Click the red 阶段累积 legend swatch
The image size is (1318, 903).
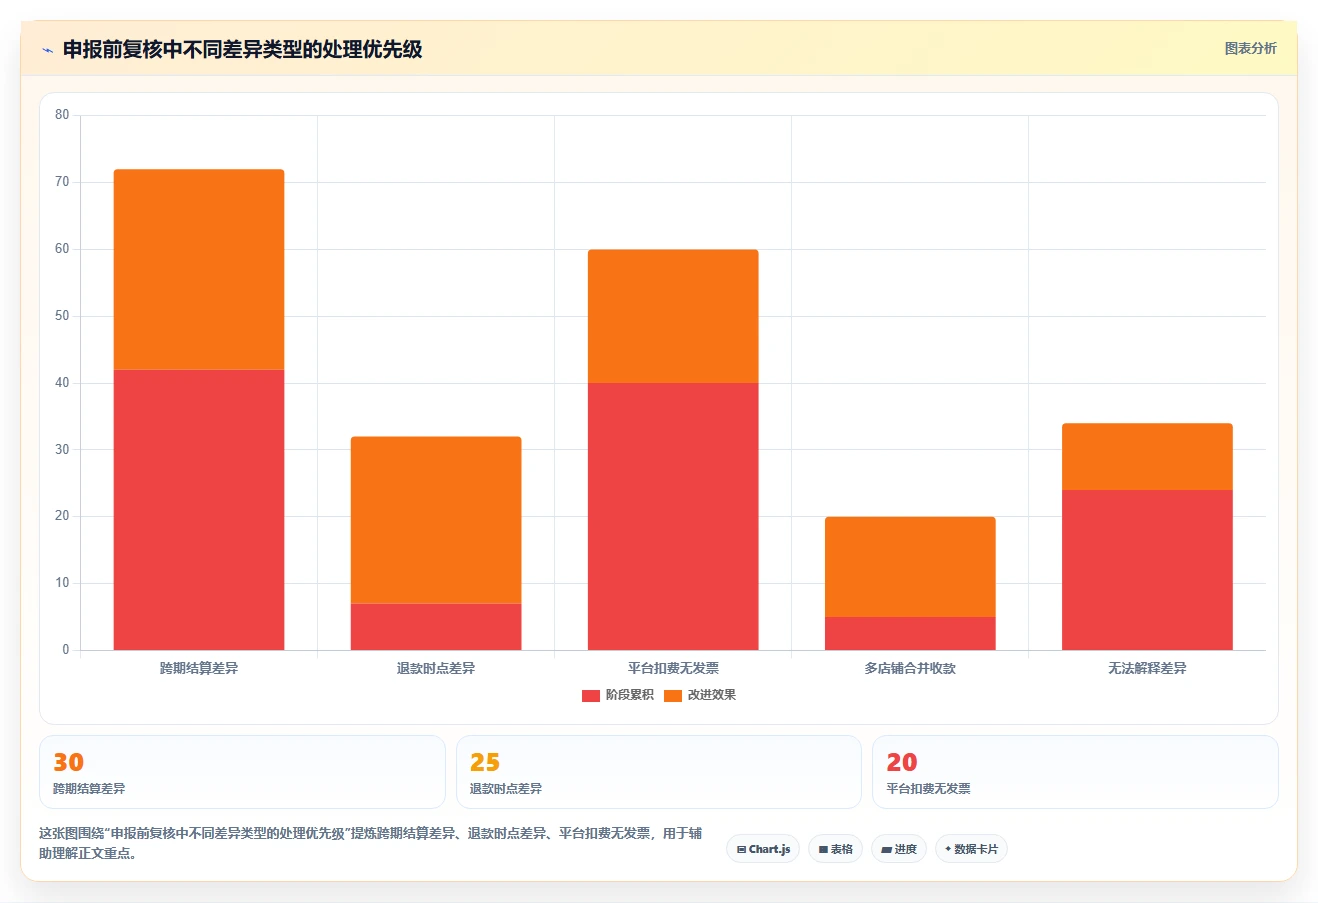(591, 695)
